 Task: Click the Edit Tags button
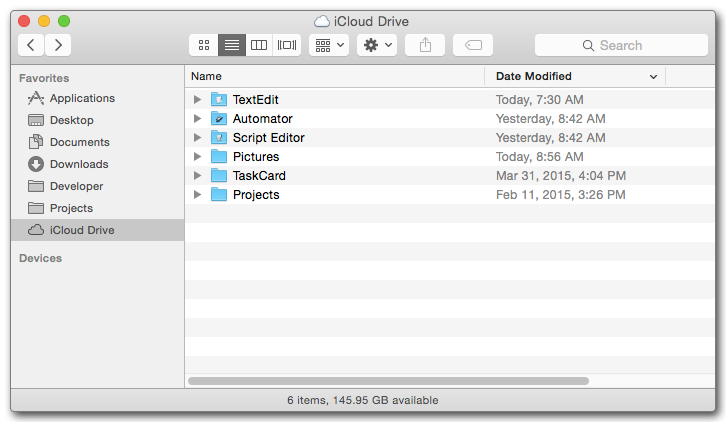tap(473, 45)
